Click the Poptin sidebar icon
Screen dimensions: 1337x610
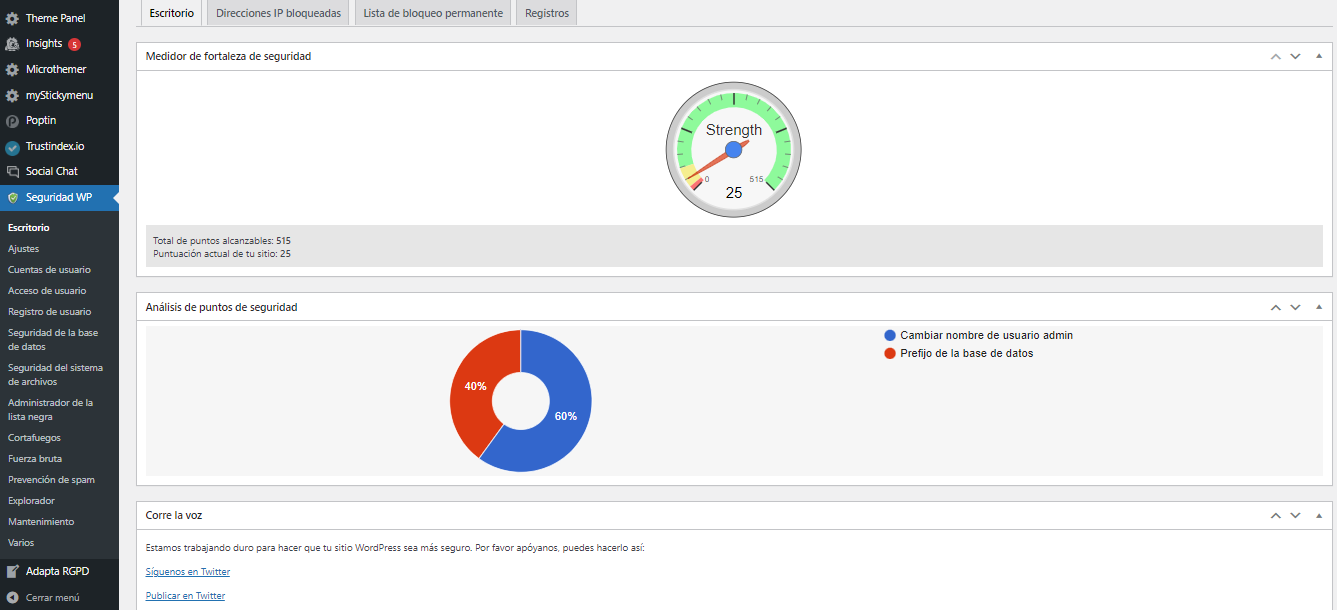(11, 120)
